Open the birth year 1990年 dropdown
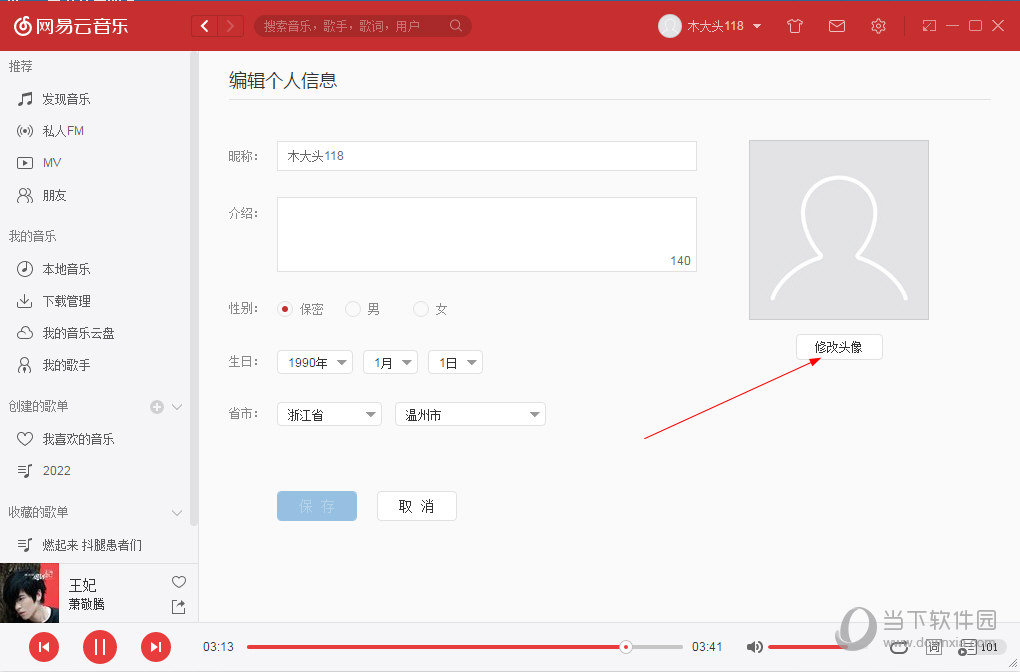Viewport: 1020px width, 672px height. pyautogui.click(x=314, y=362)
